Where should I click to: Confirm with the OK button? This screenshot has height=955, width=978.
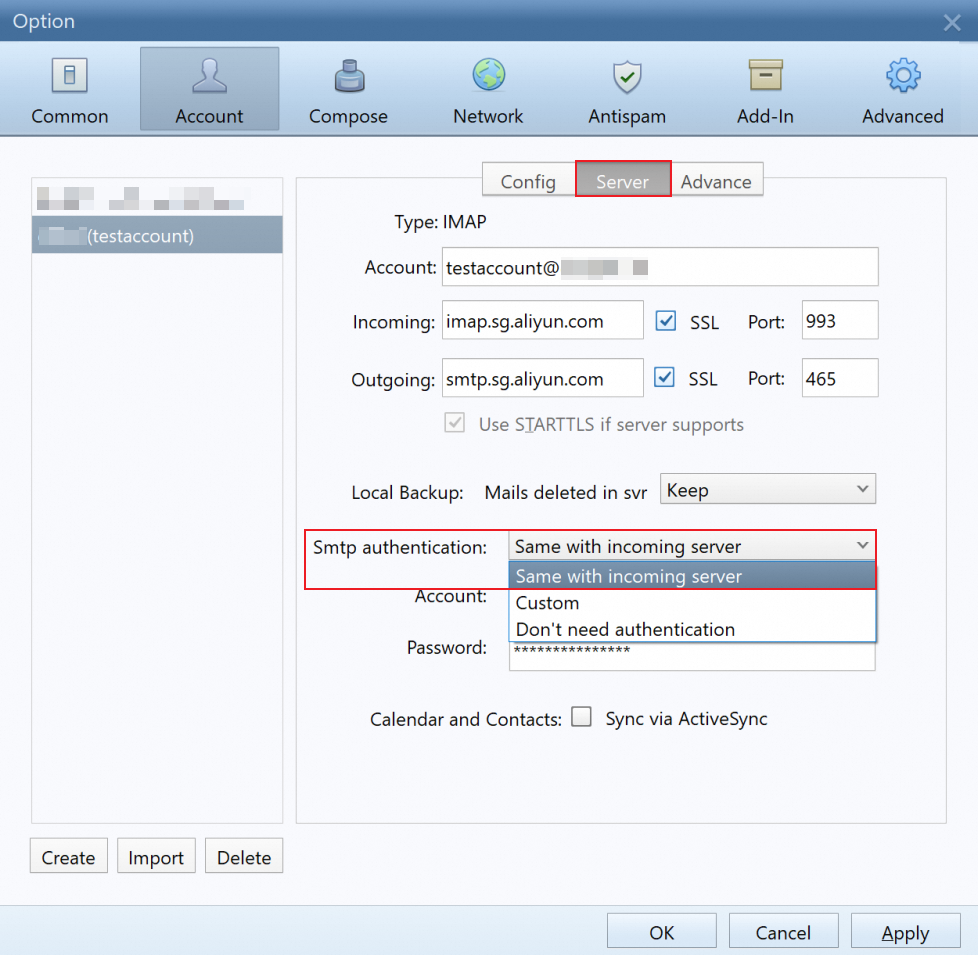662,931
